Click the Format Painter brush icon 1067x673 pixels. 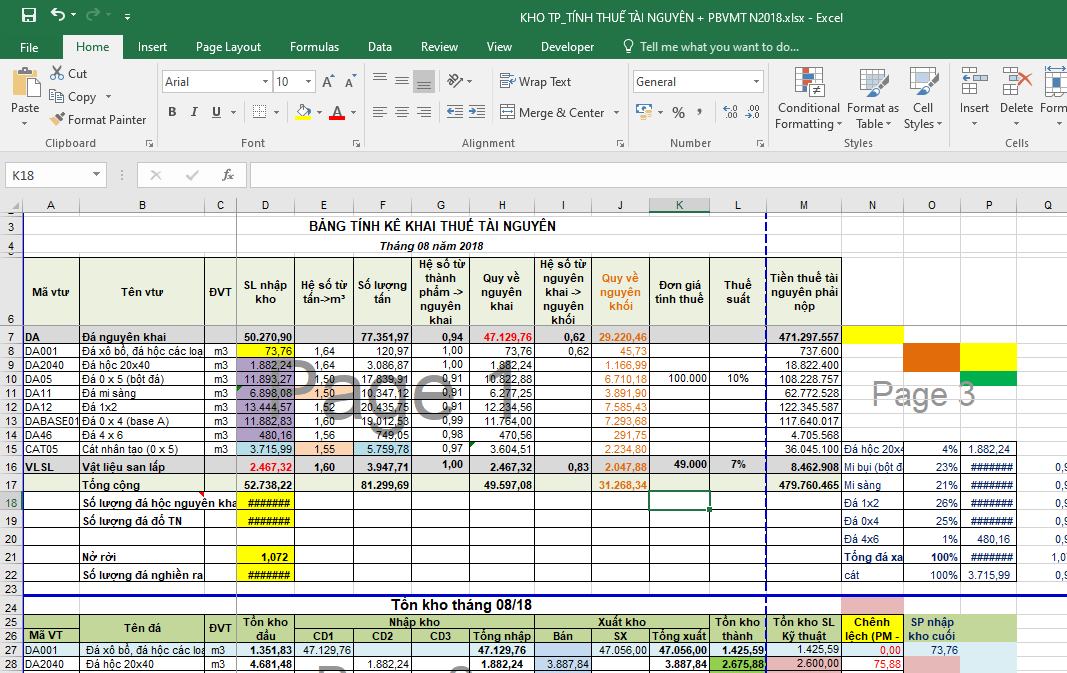point(57,120)
